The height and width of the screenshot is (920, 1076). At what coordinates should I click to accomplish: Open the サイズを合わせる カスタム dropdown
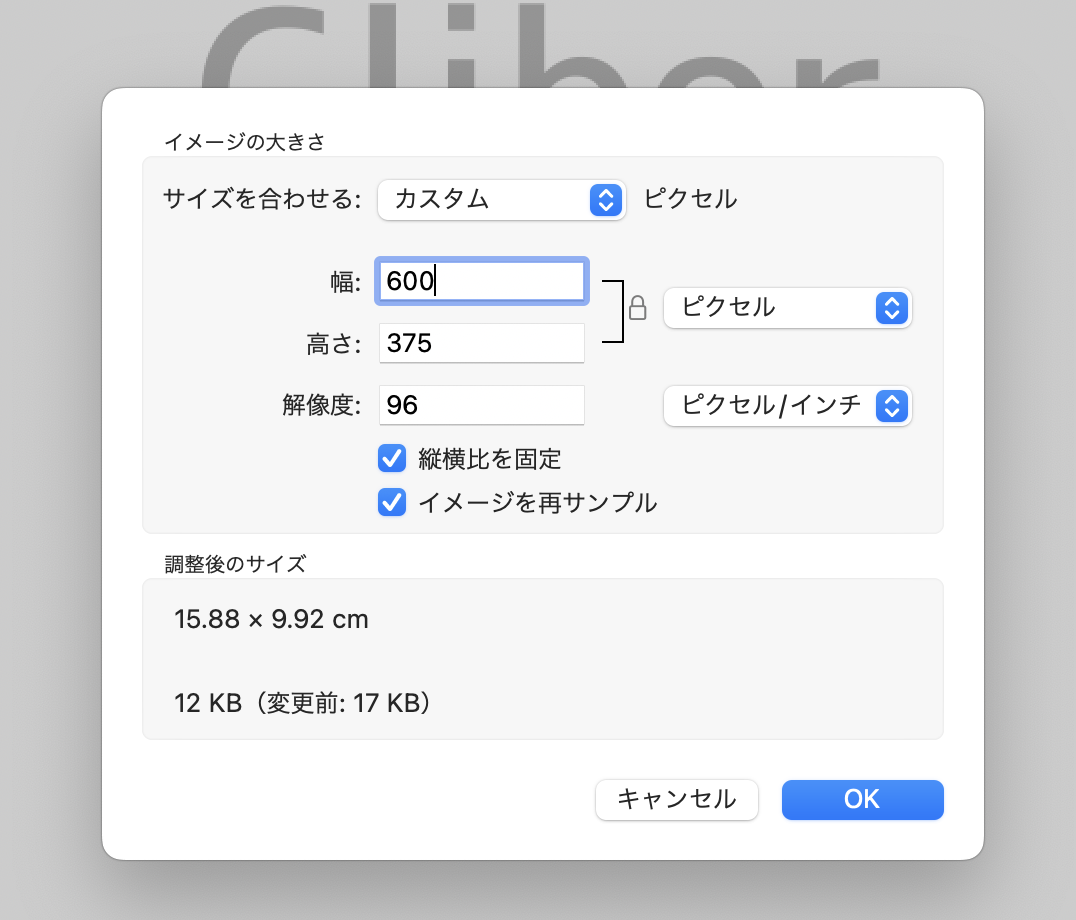click(502, 200)
